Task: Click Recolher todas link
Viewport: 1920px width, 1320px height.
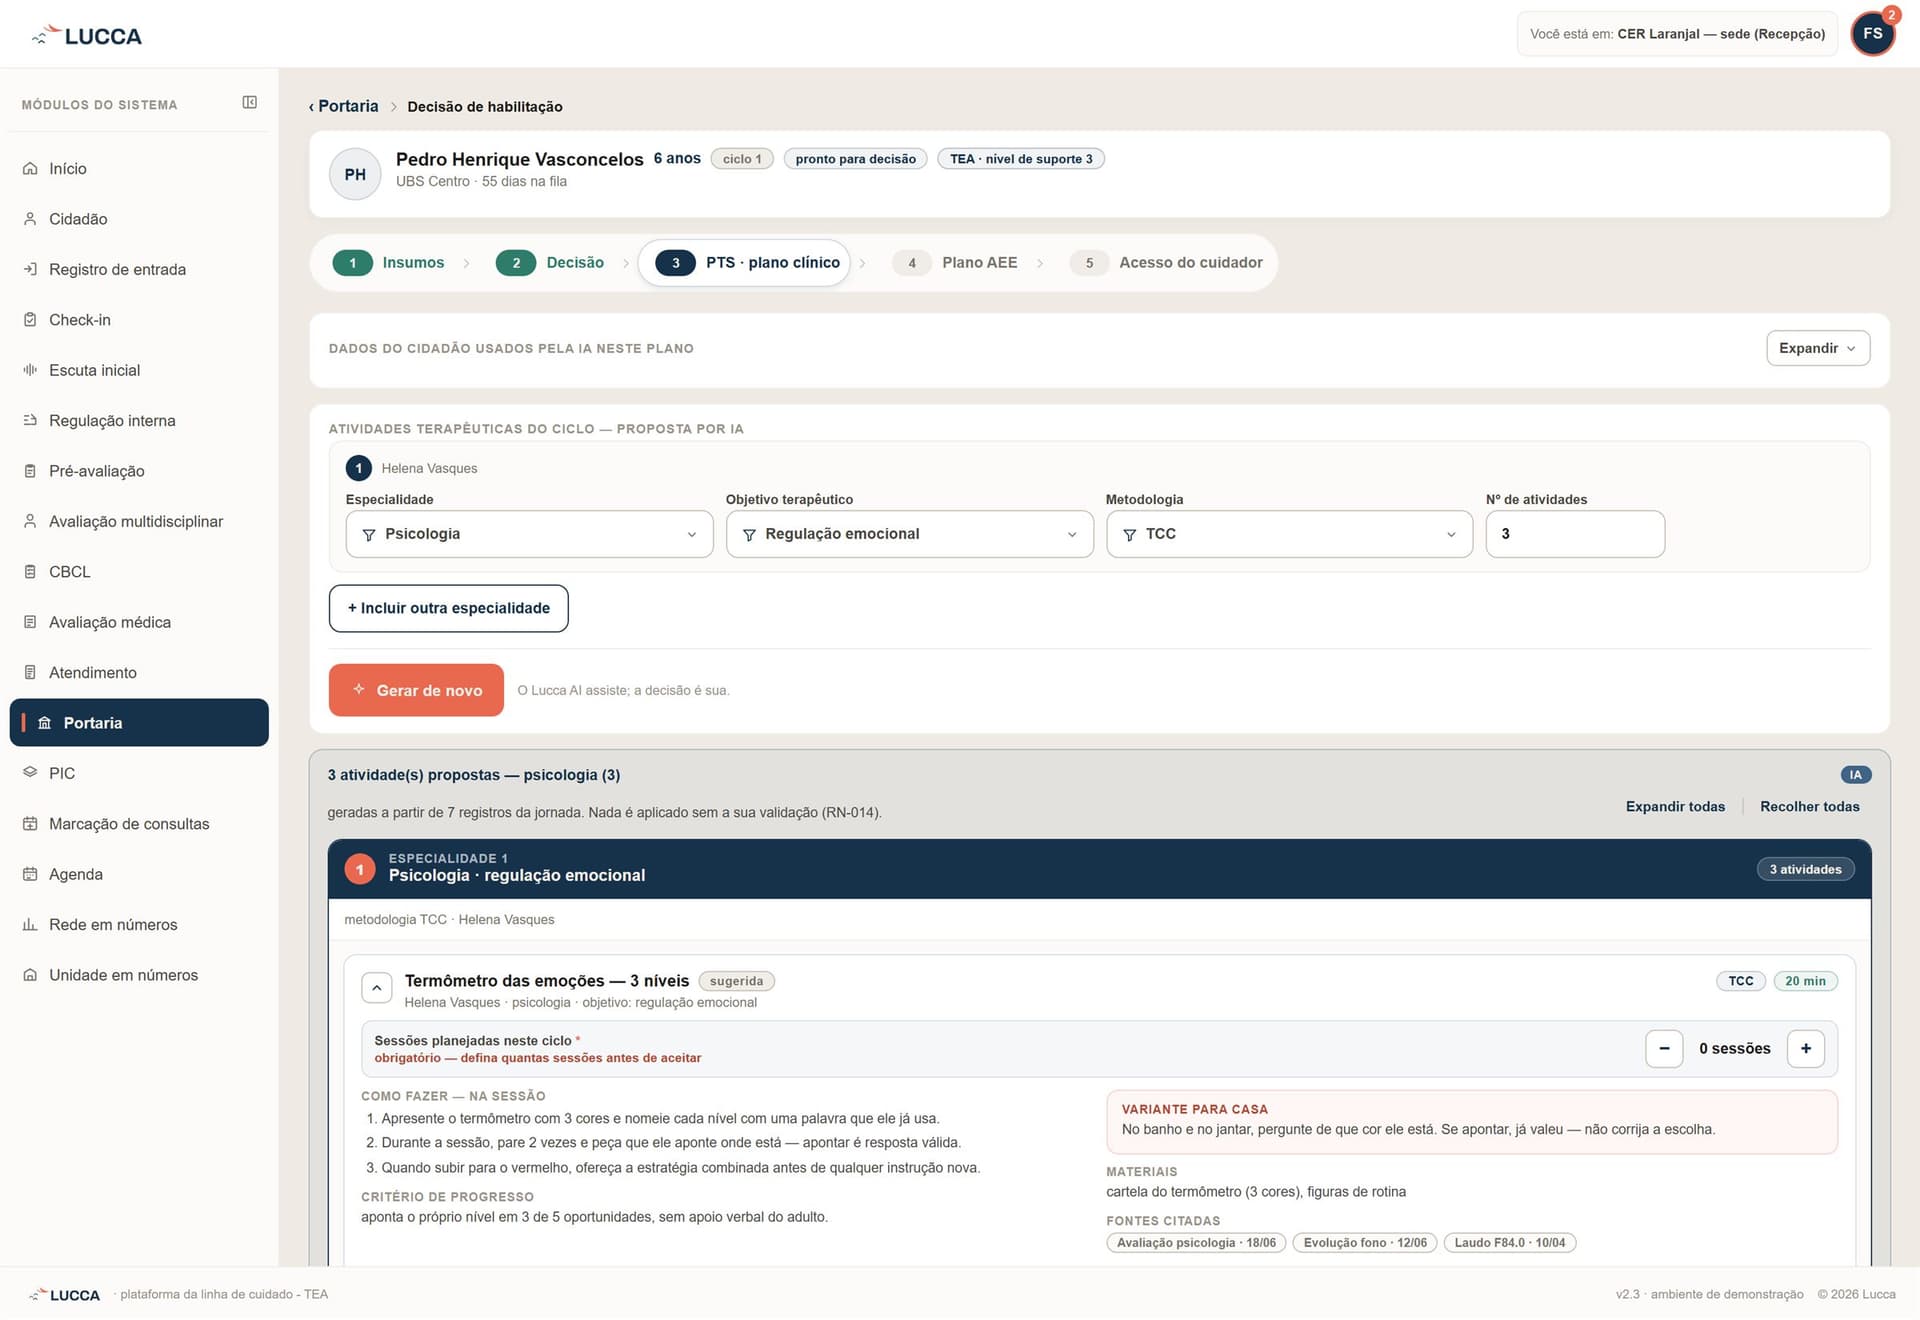Action: (x=1810, y=807)
